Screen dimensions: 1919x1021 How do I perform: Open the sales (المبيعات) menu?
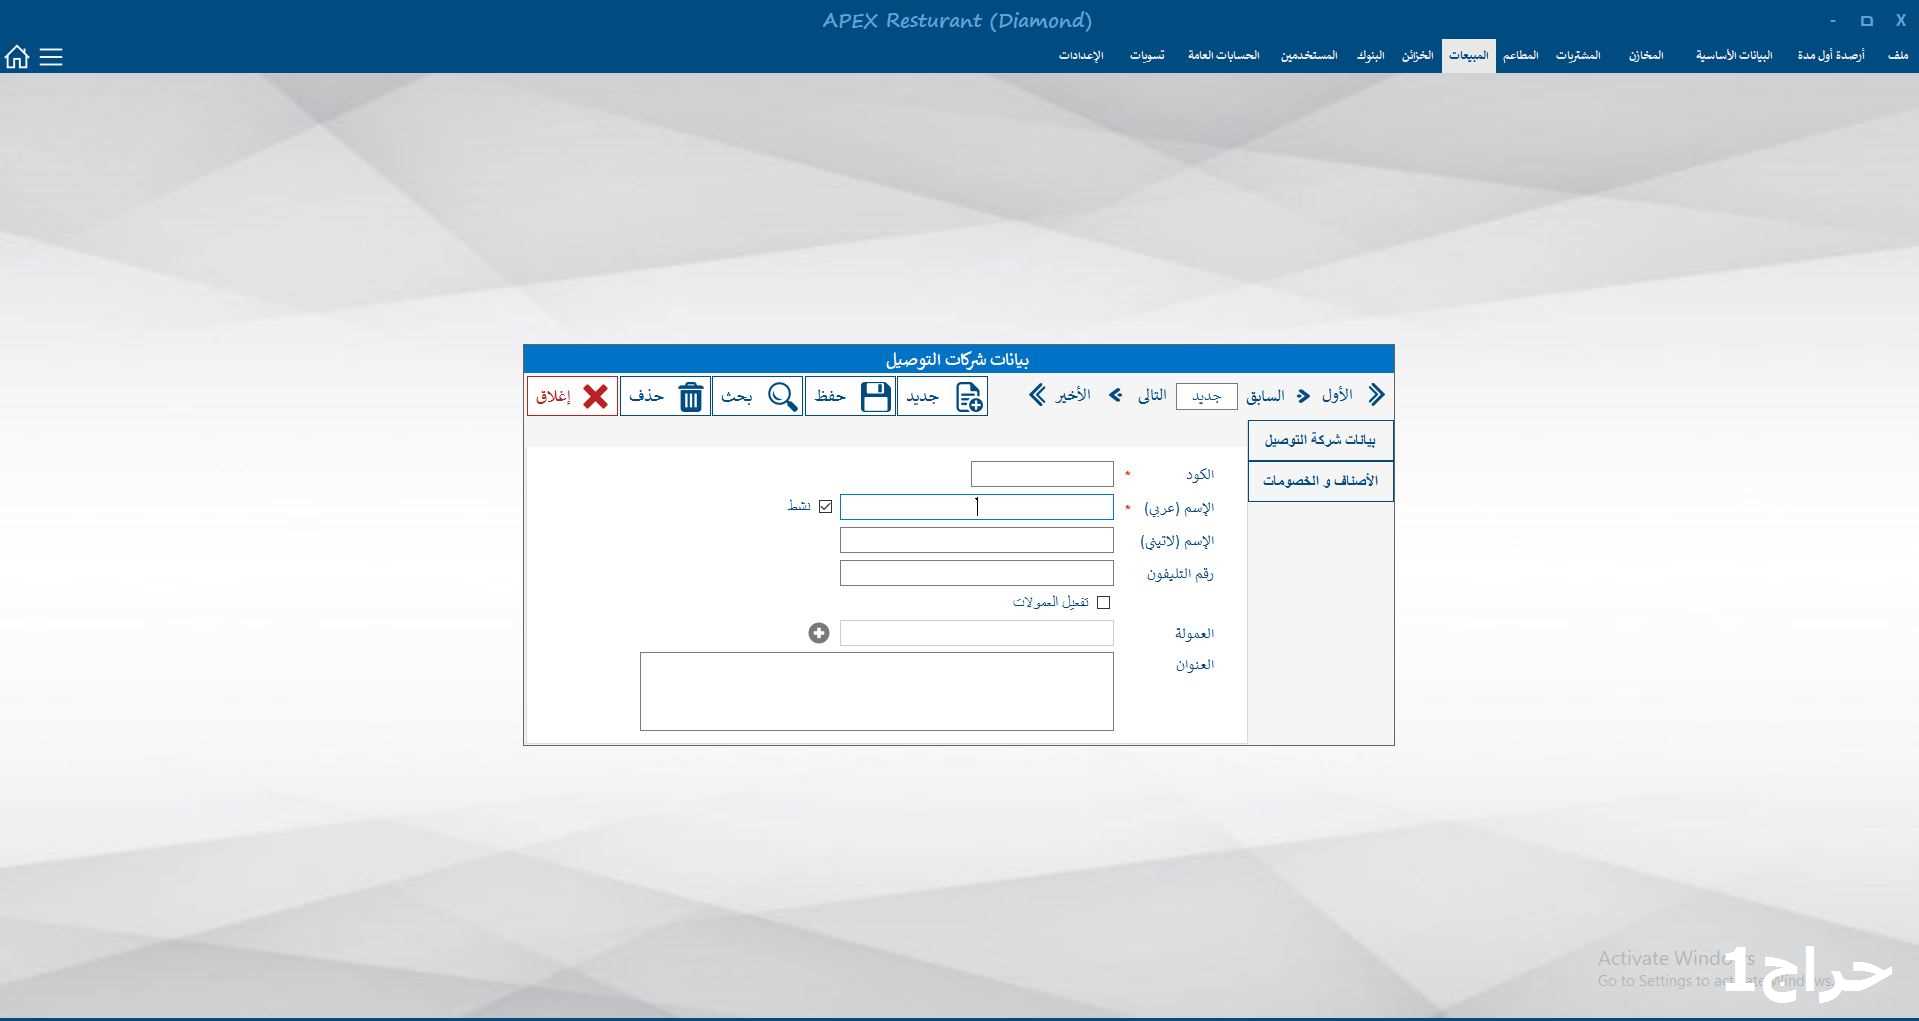click(x=1468, y=56)
